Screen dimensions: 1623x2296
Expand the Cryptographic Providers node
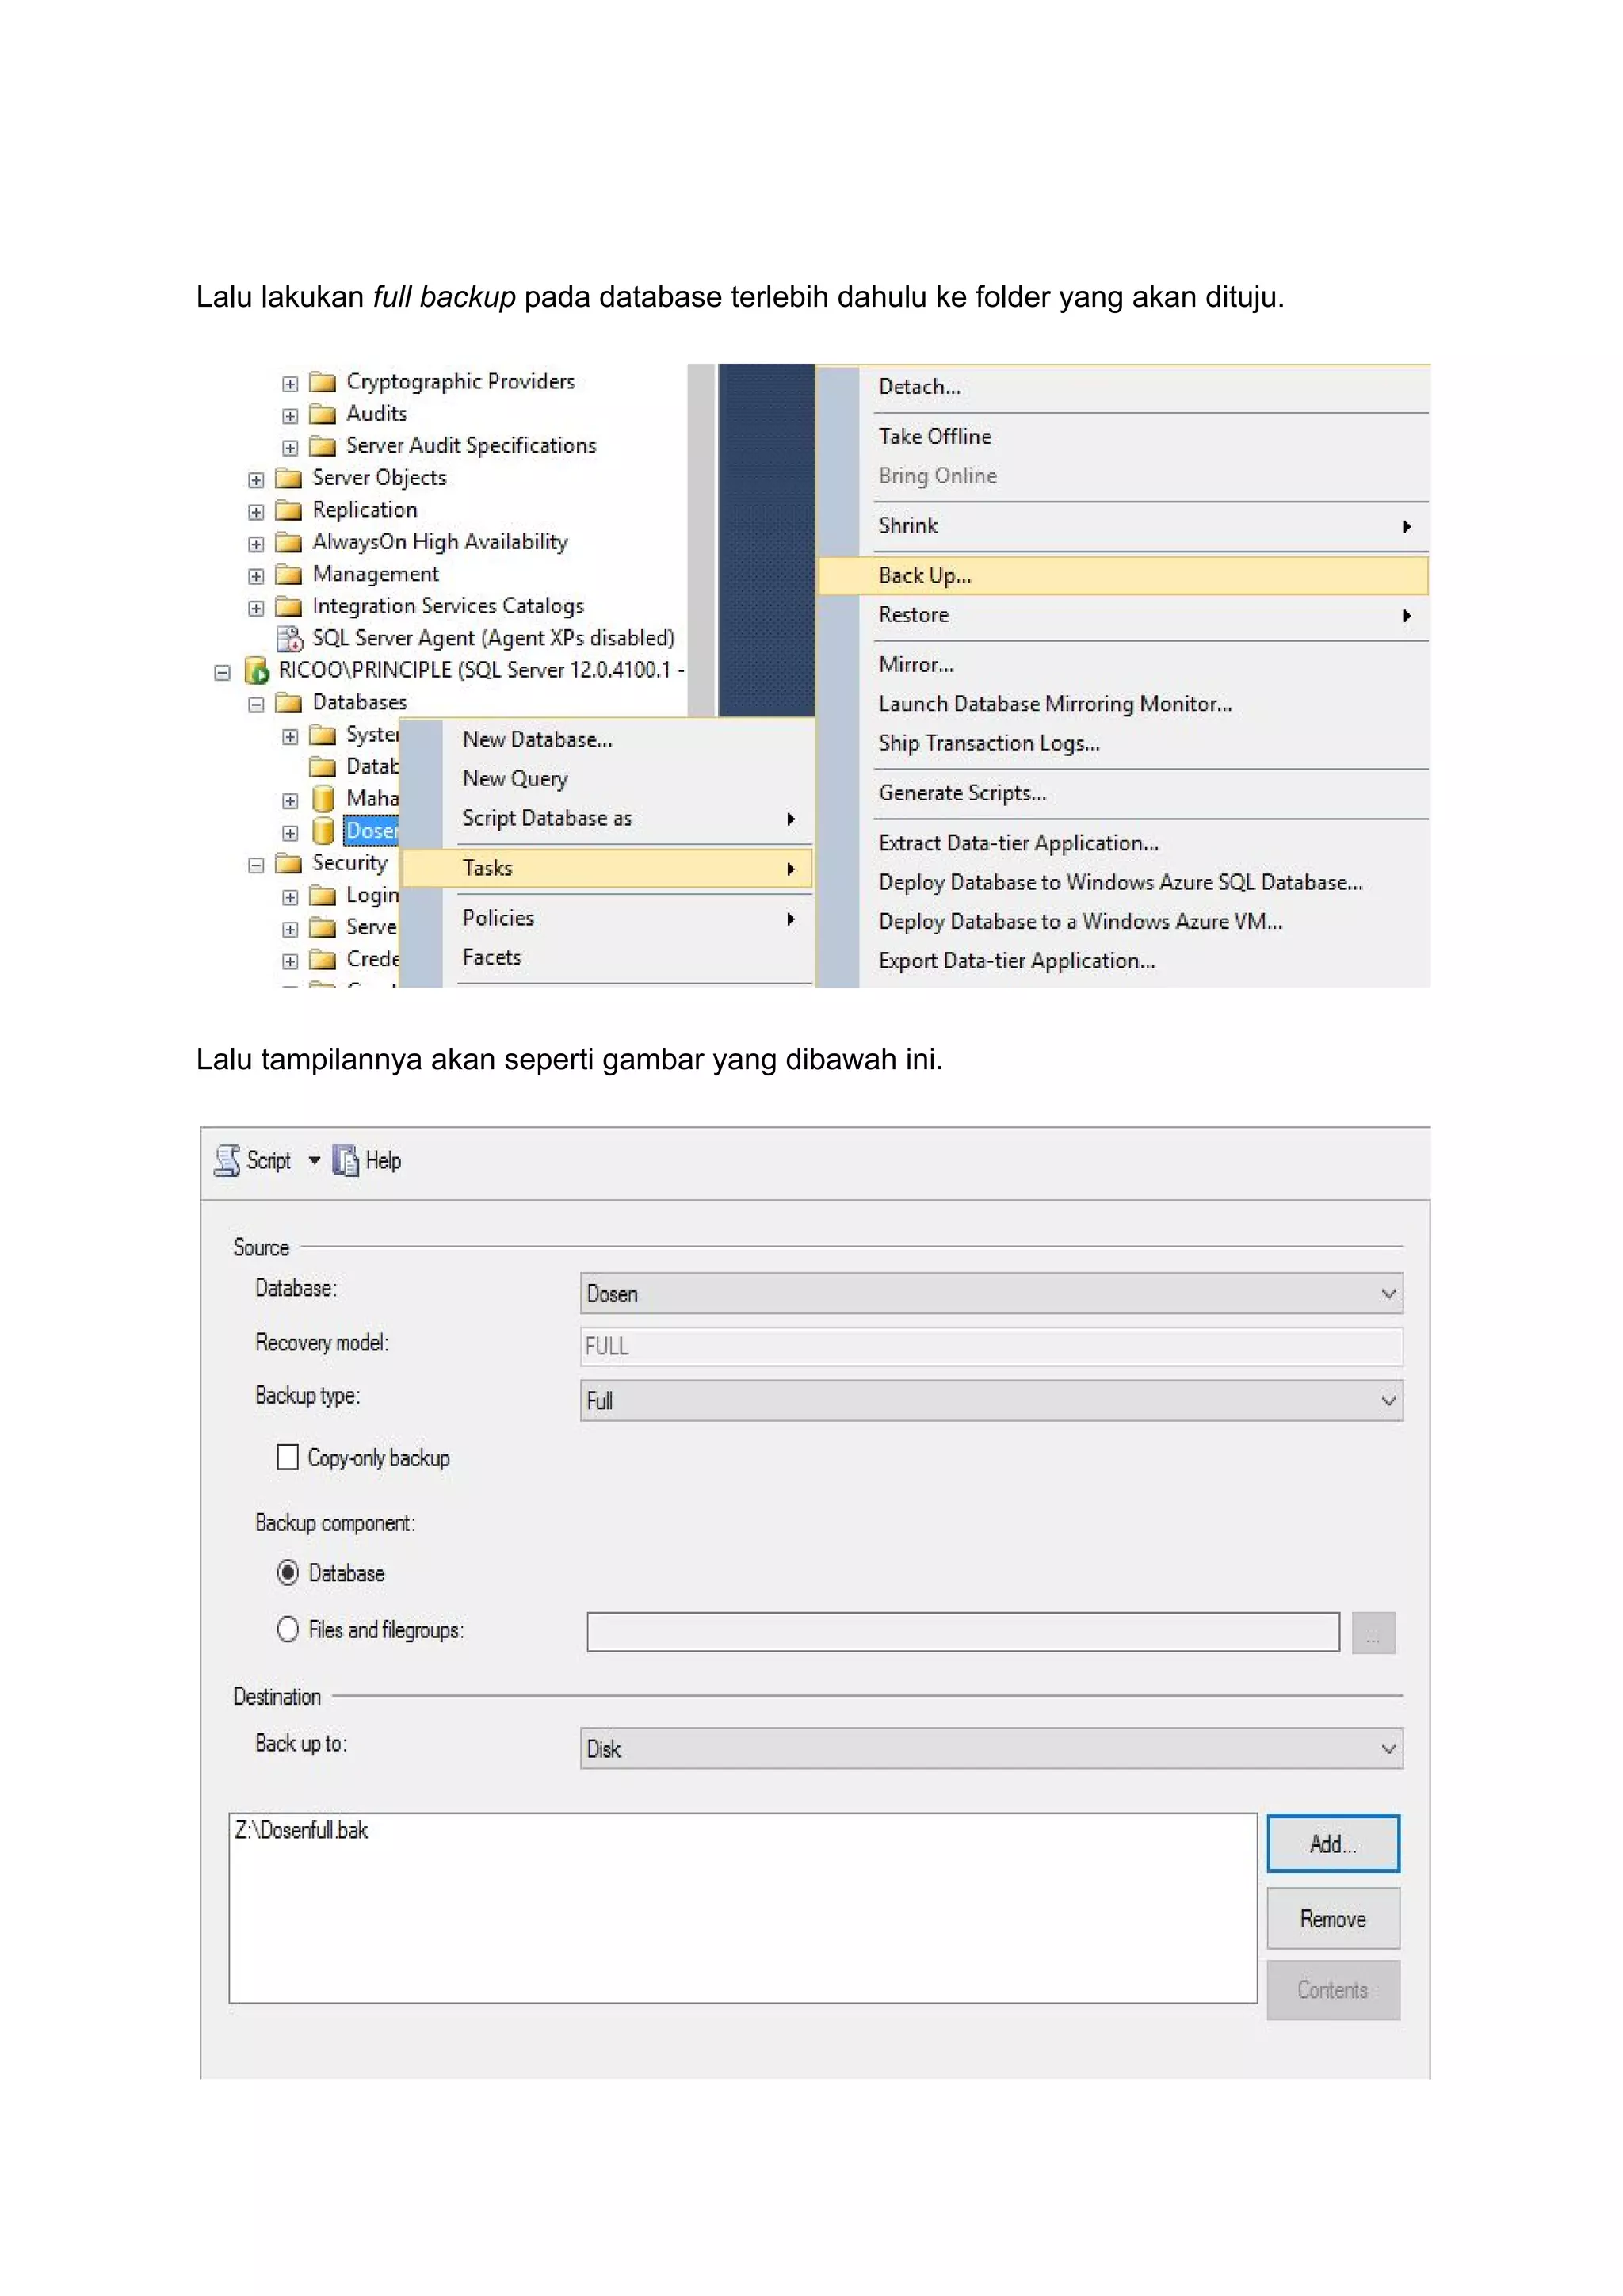pyautogui.click(x=290, y=384)
